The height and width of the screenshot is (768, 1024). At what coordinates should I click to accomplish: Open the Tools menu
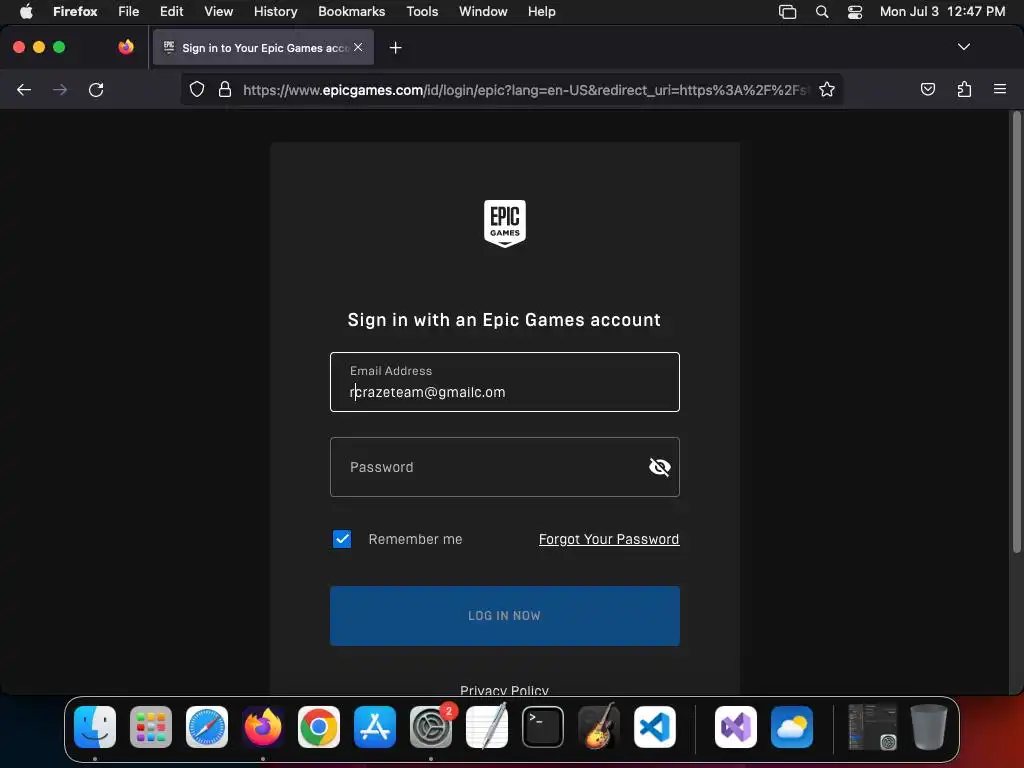[423, 11]
